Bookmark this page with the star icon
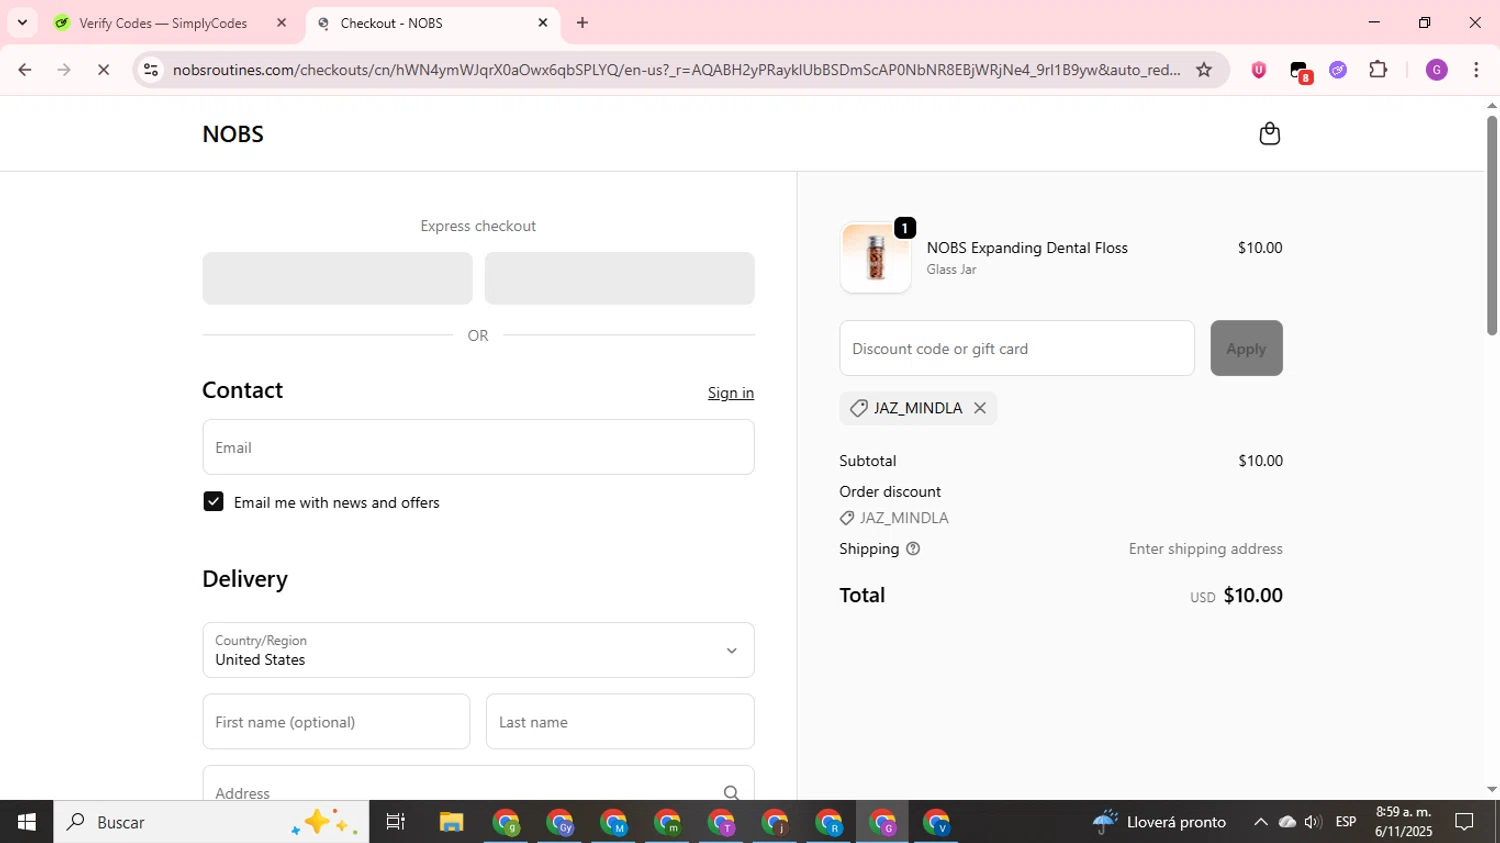 pyautogui.click(x=1204, y=69)
